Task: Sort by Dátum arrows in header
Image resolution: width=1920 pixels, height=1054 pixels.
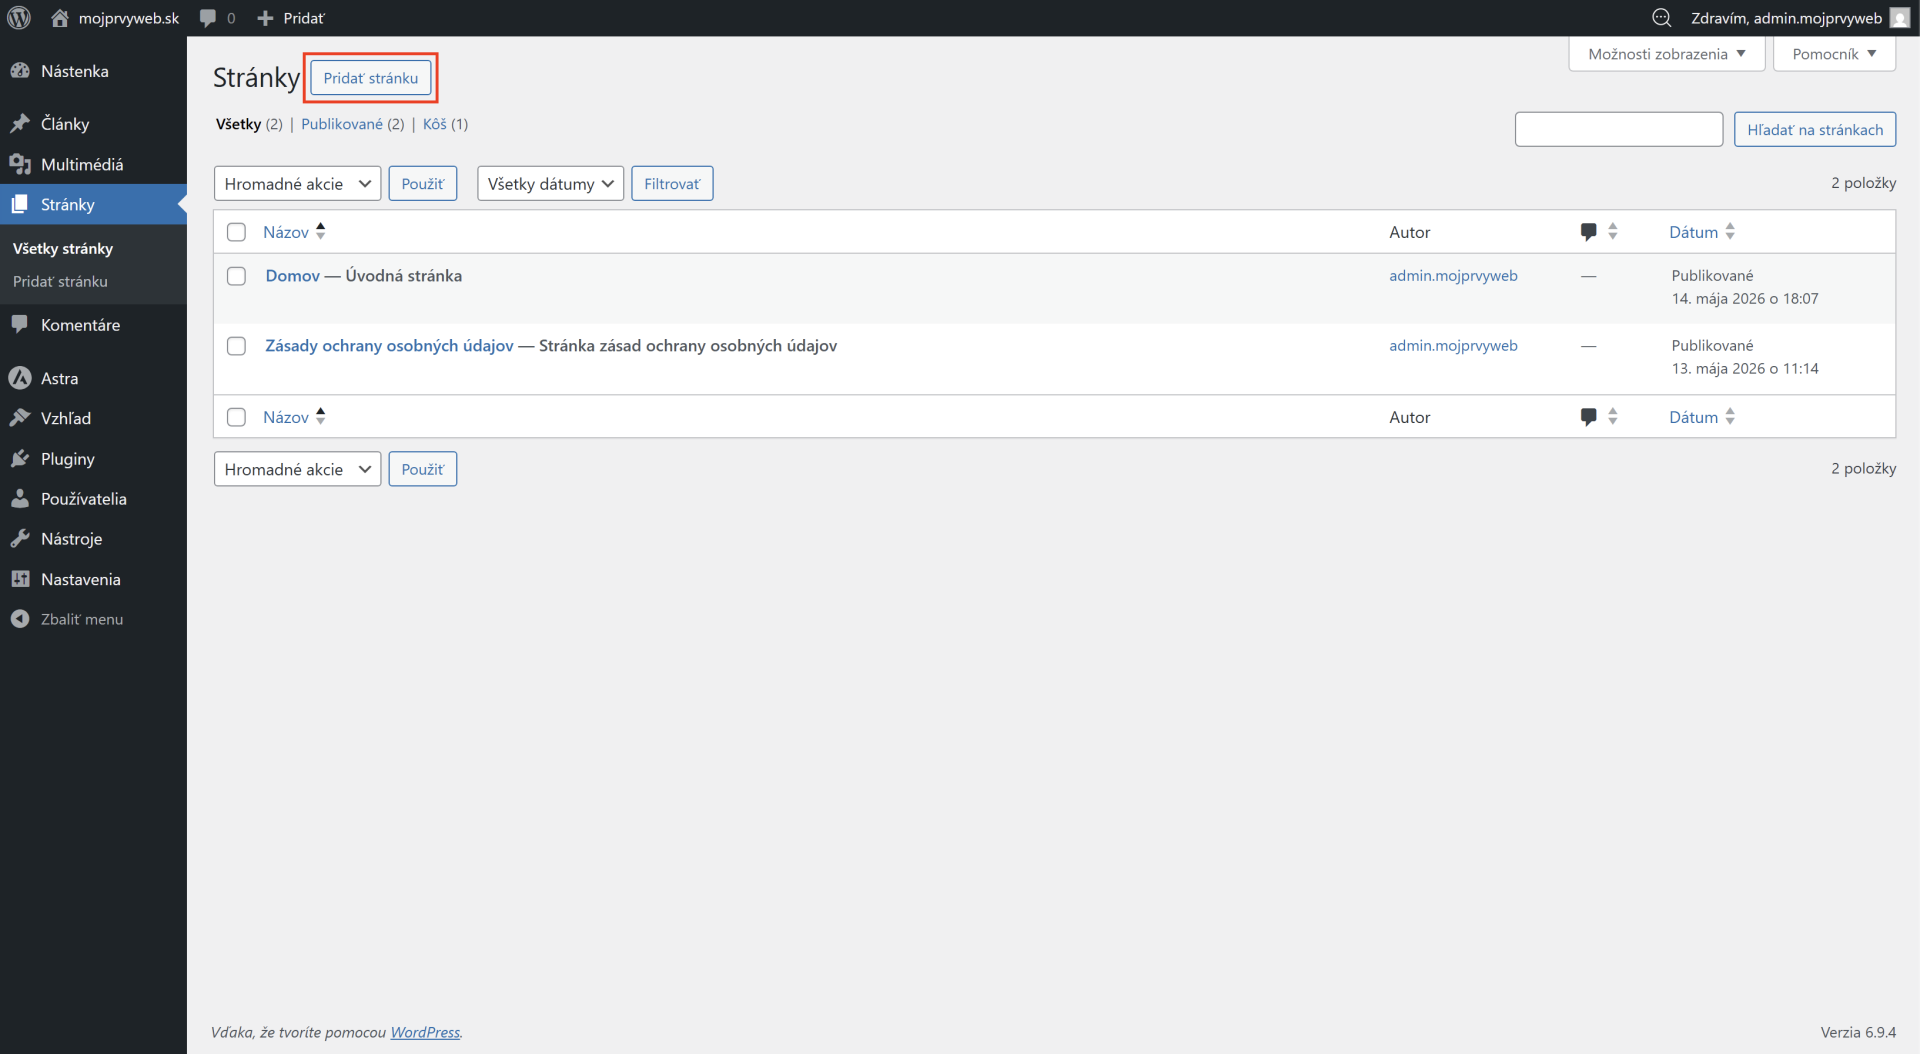Action: 1730,231
